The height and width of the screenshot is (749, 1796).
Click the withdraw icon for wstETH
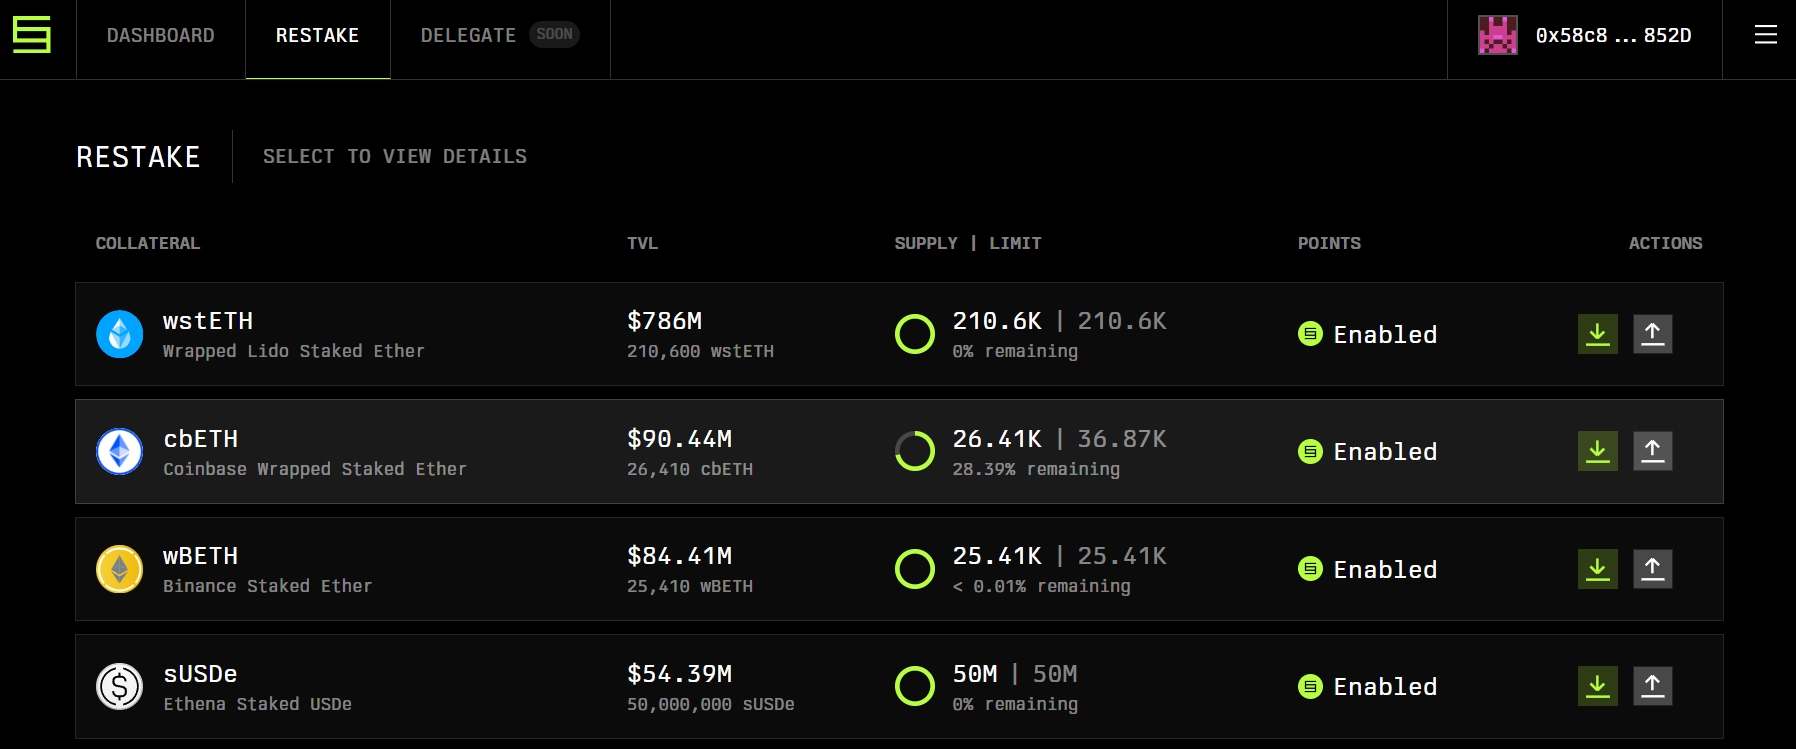point(1652,334)
